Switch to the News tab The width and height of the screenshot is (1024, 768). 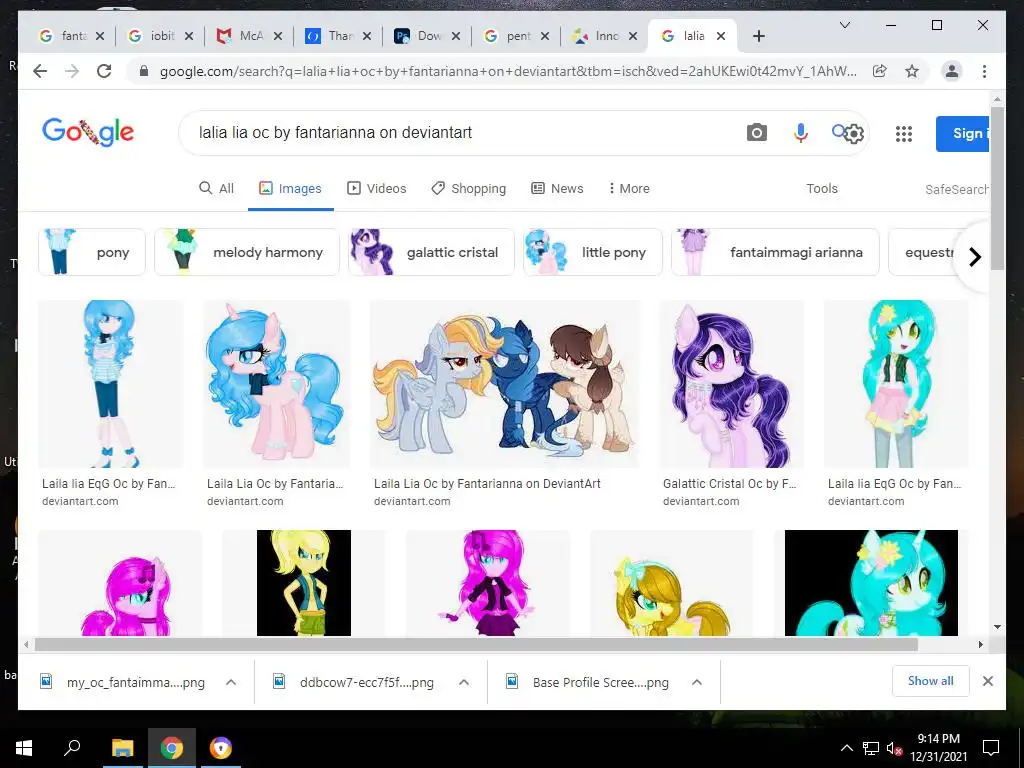pos(557,189)
